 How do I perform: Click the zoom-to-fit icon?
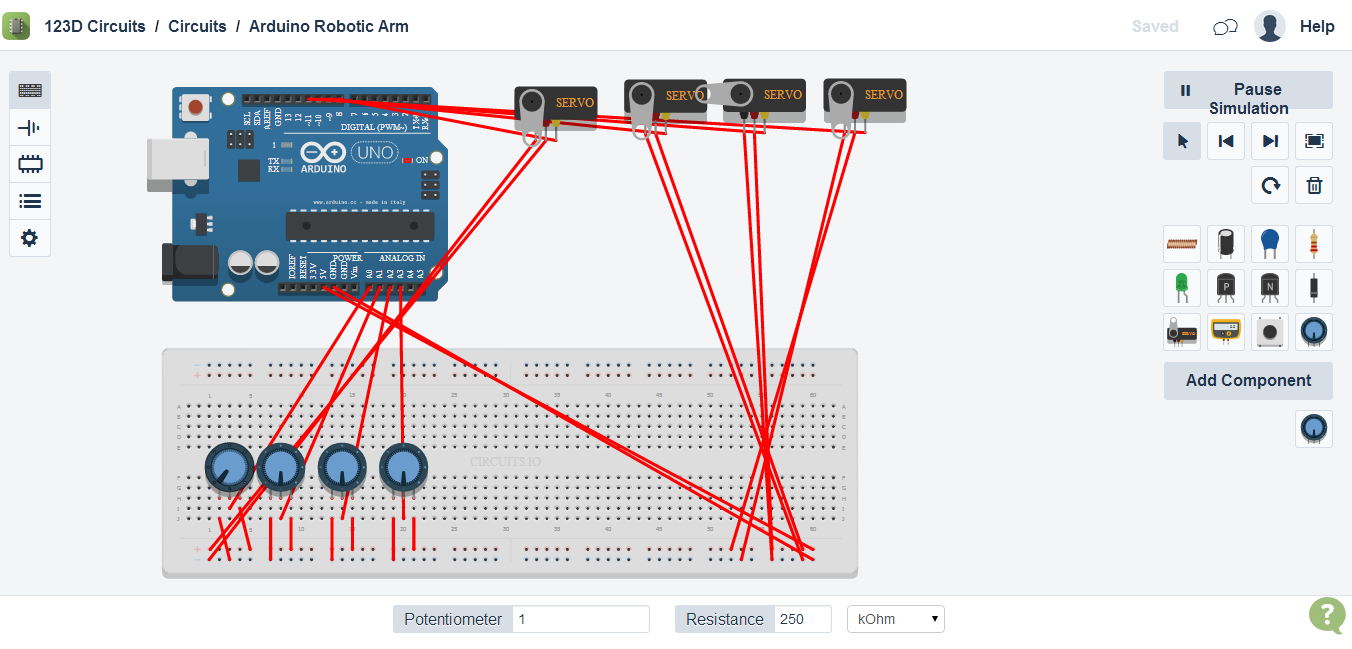pyautogui.click(x=1314, y=140)
